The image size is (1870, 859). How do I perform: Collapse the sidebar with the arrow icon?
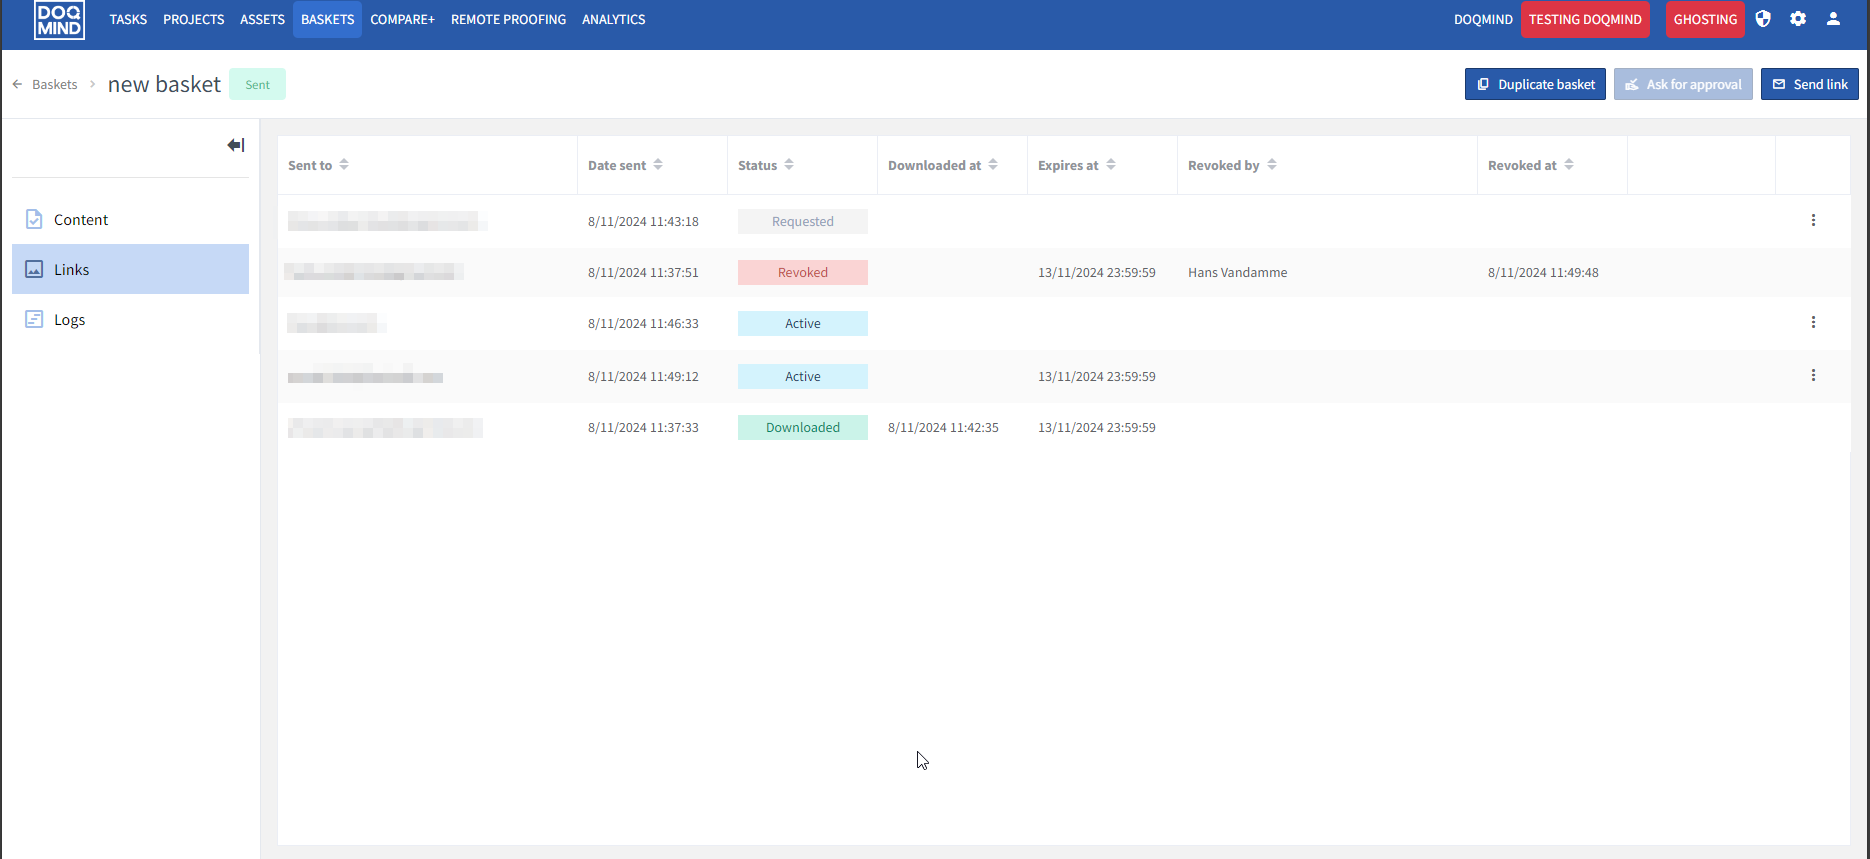tap(236, 145)
